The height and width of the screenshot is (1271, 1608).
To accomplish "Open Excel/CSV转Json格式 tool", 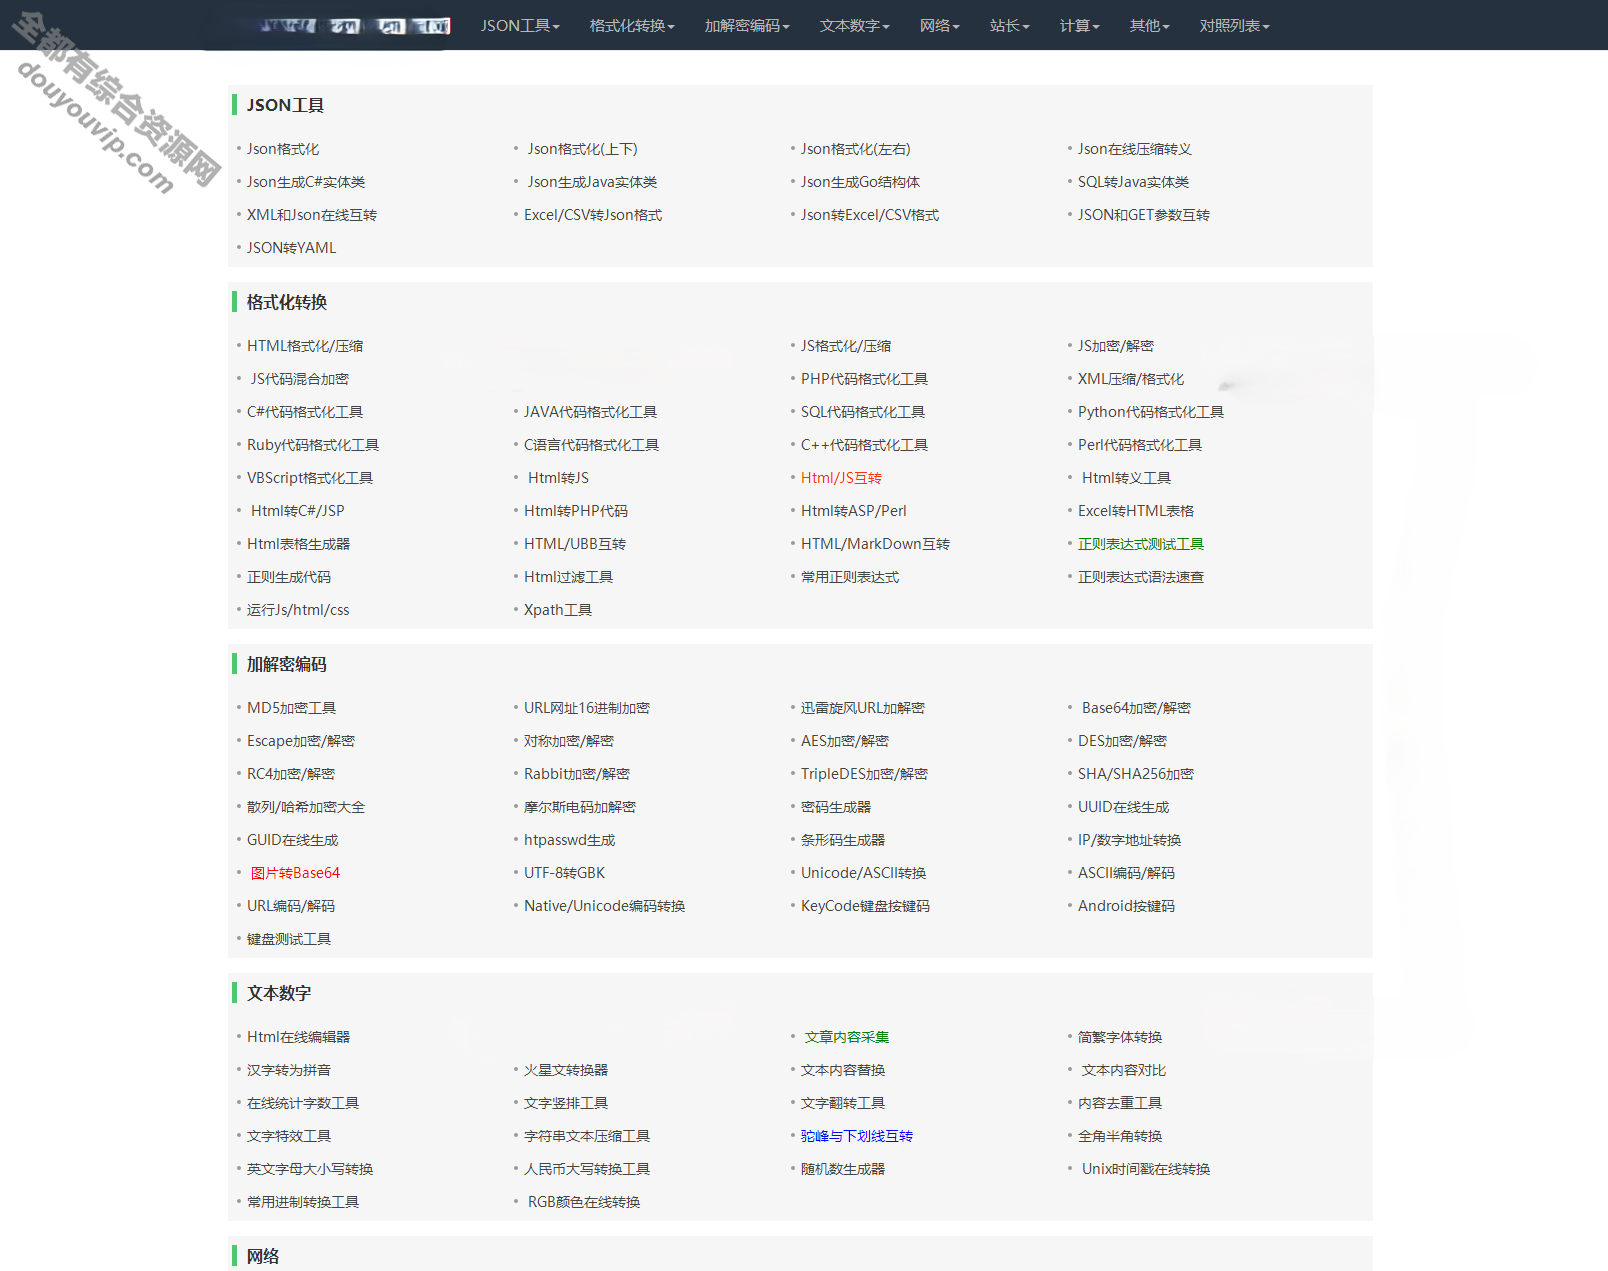I will 593,215.
